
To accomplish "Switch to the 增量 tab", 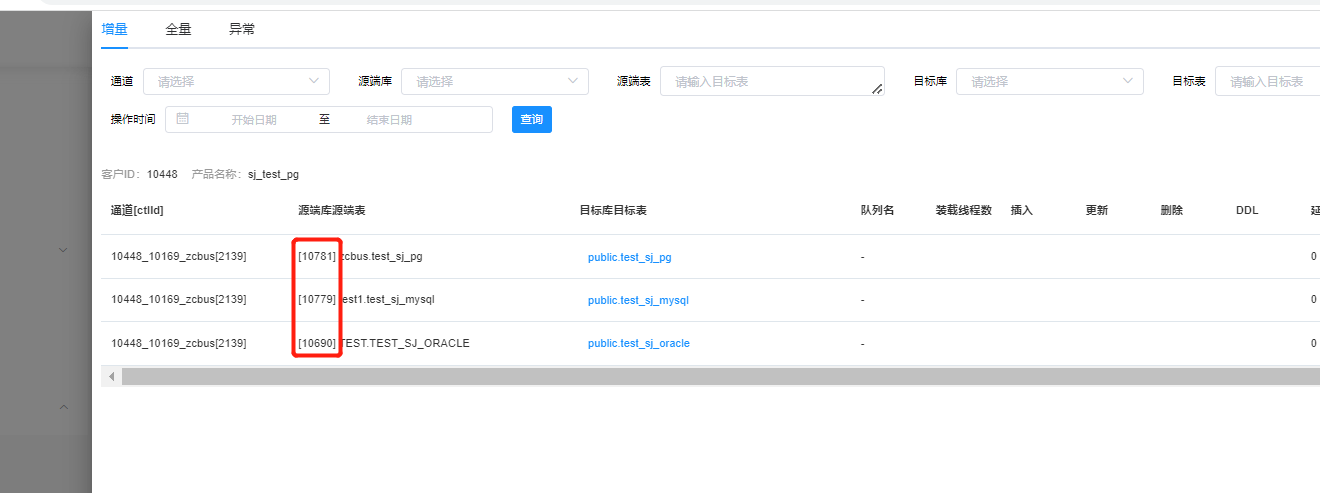I will 115,29.
